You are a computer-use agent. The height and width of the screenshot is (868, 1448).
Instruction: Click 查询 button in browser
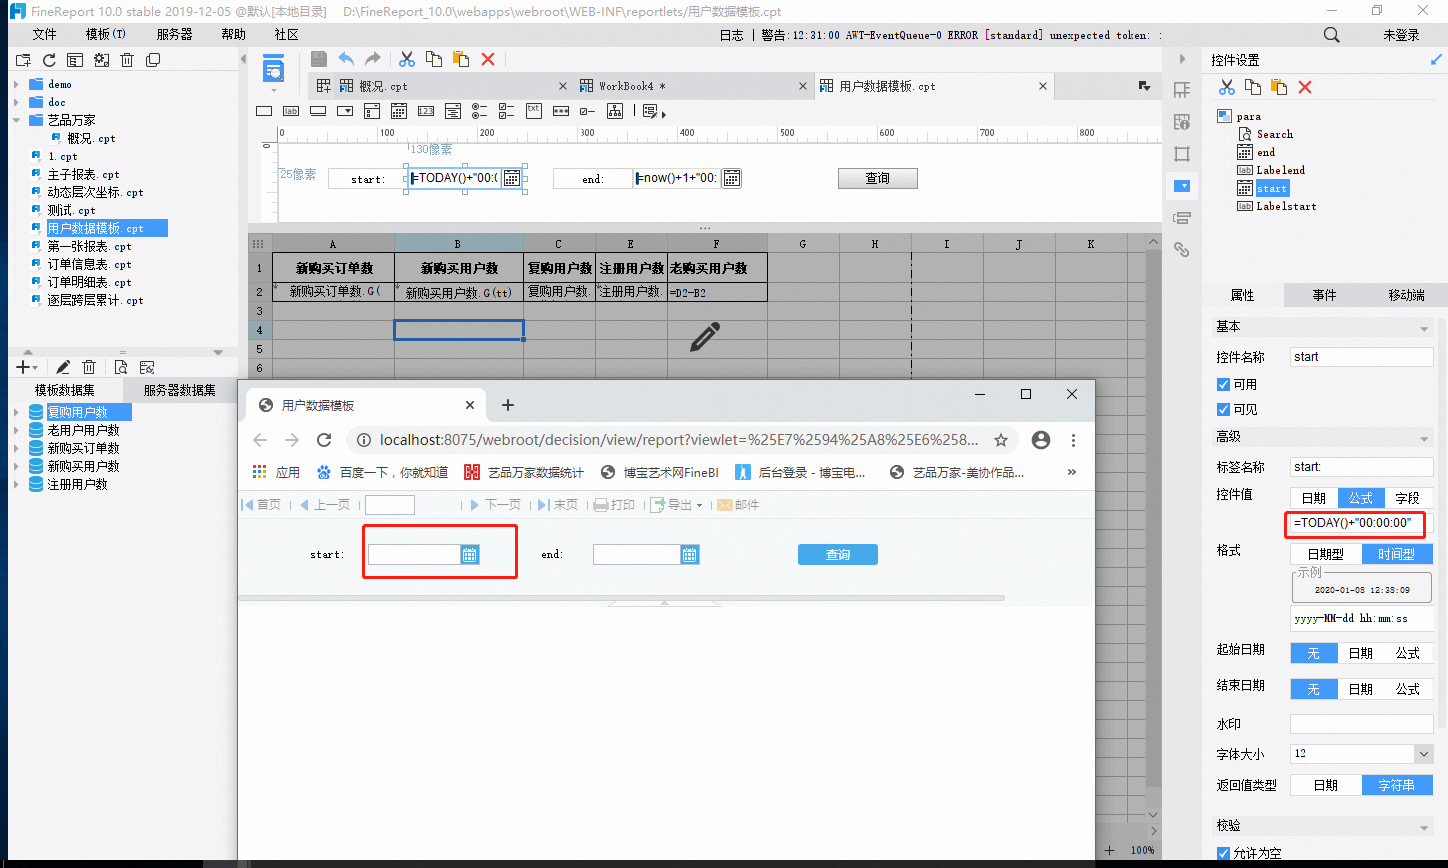(x=838, y=555)
